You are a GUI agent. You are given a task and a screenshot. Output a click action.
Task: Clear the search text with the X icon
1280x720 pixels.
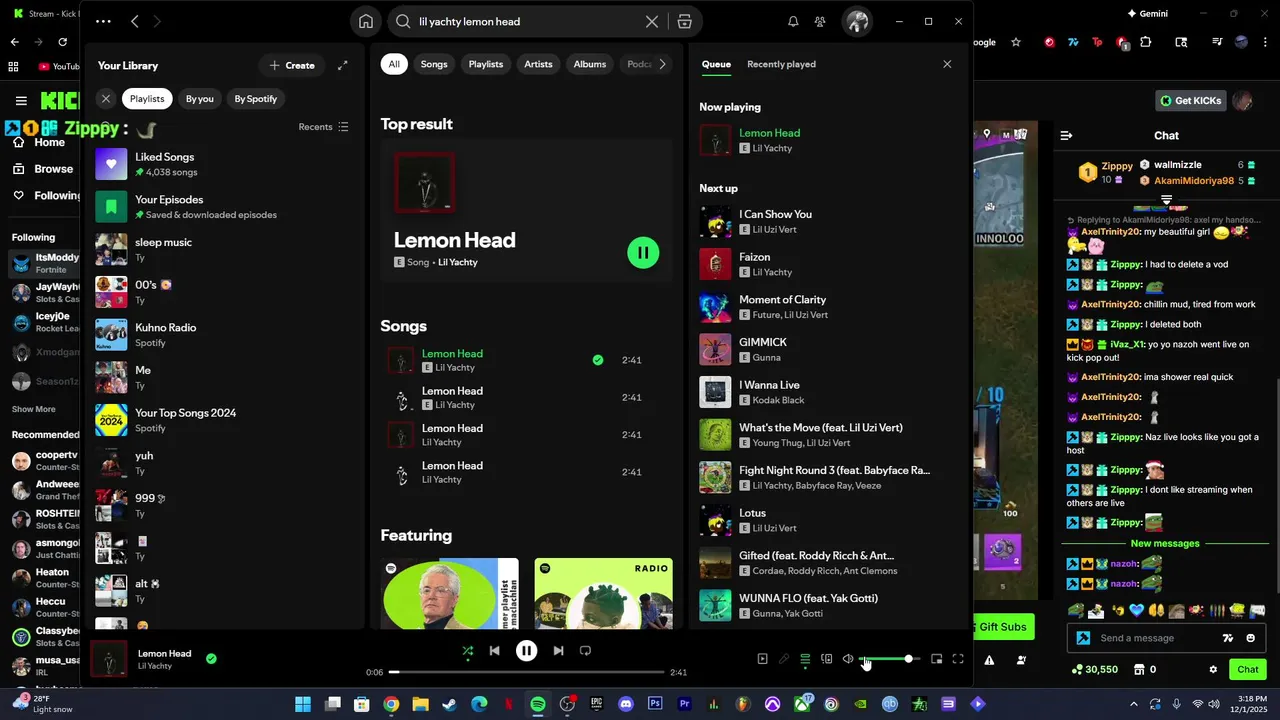click(x=652, y=21)
